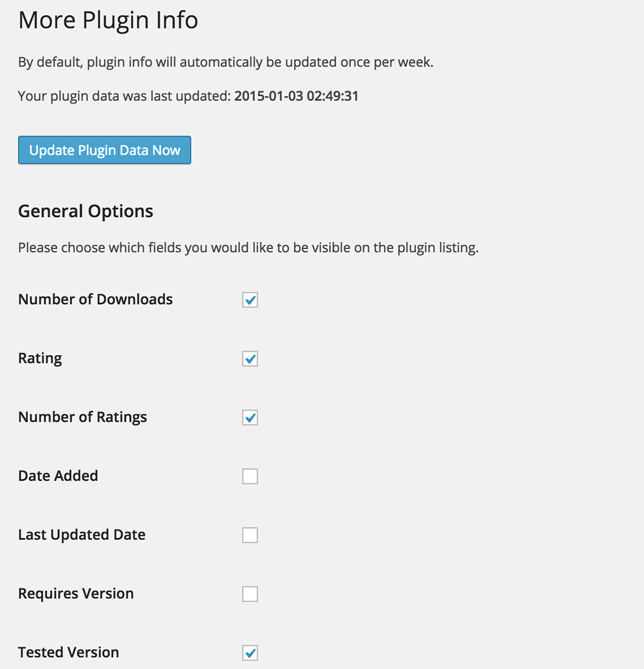Enable the Date Added checkbox
The image size is (644, 669).
250,477
